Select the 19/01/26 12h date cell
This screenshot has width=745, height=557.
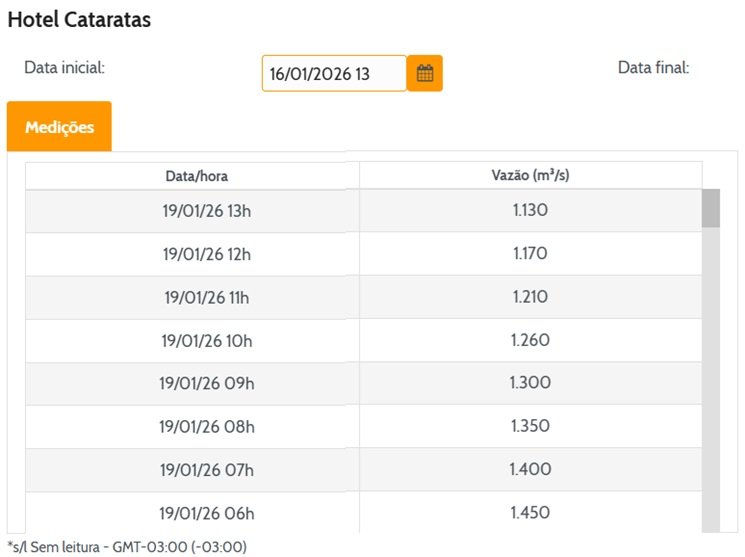207,254
